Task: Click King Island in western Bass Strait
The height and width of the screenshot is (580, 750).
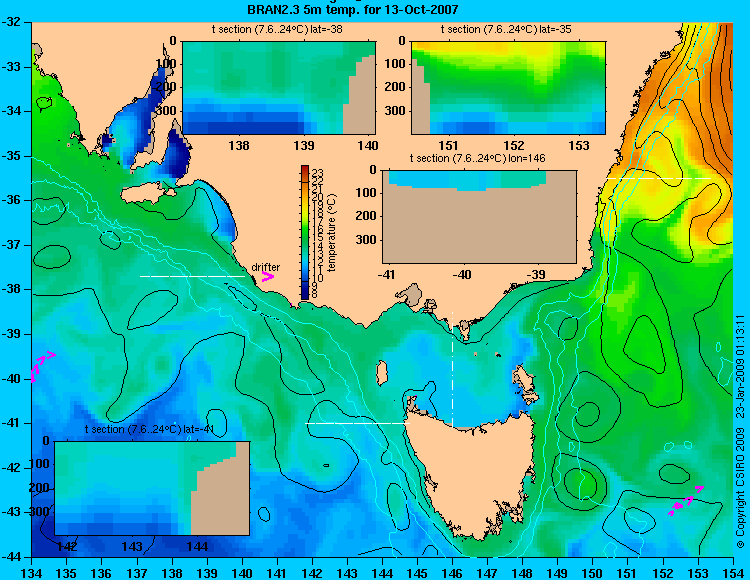Action: coord(382,373)
